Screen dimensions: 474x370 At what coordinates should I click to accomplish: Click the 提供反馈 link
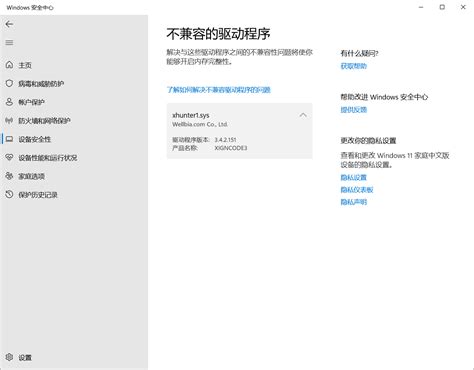point(354,110)
